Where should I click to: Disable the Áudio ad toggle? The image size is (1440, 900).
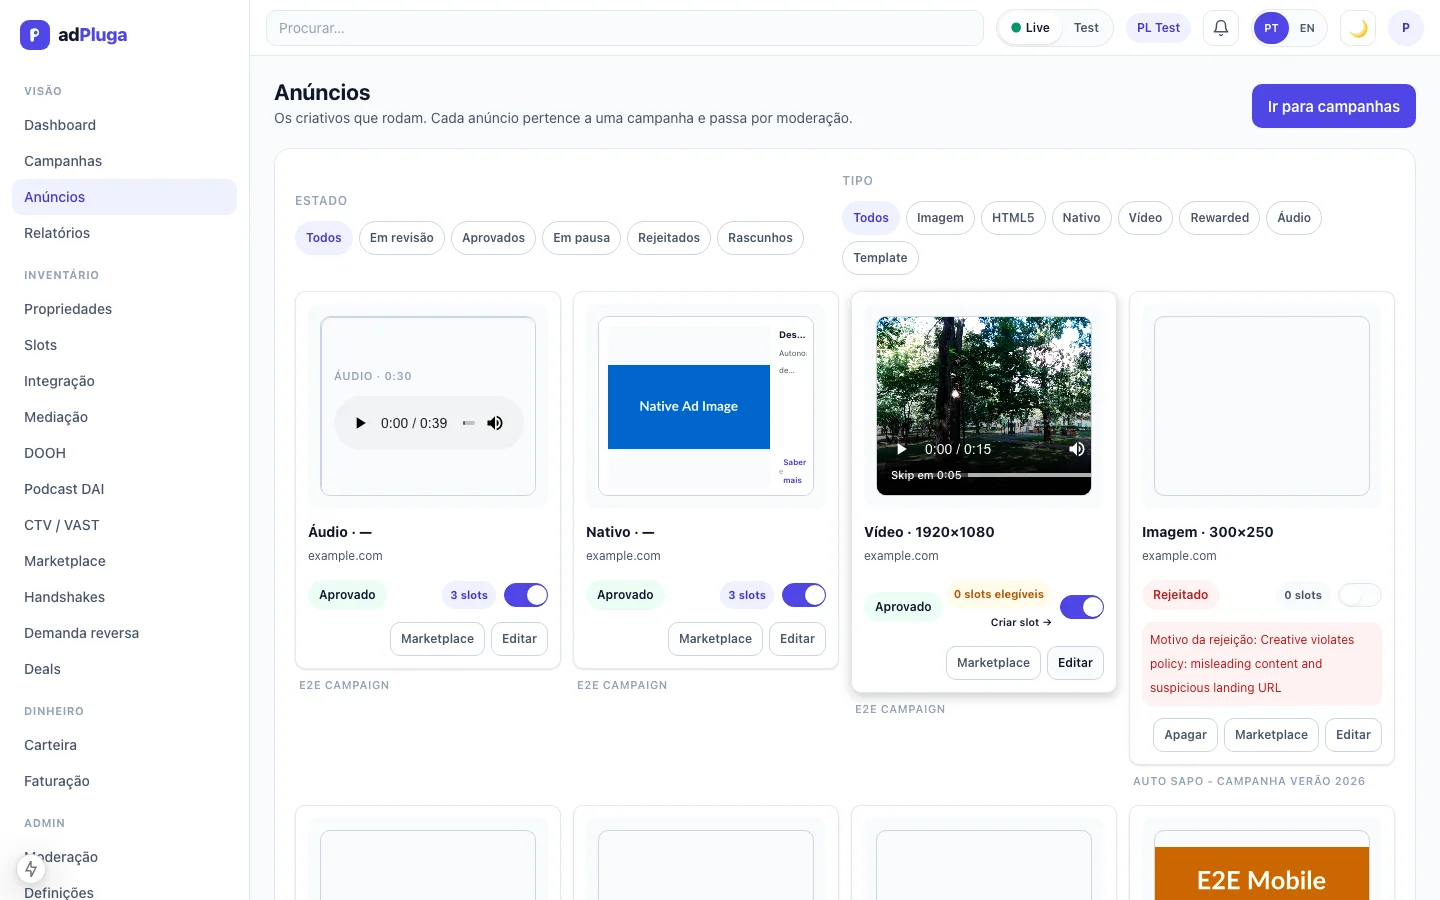pos(526,595)
